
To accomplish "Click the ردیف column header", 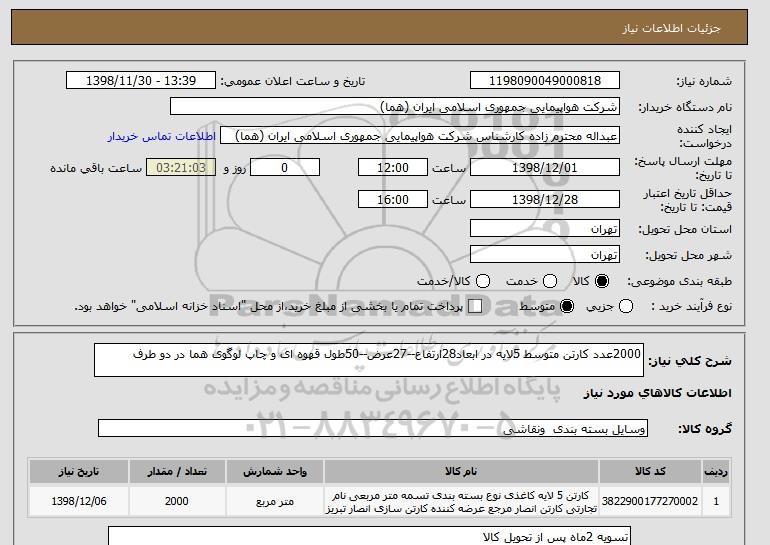I will pos(716,471).
